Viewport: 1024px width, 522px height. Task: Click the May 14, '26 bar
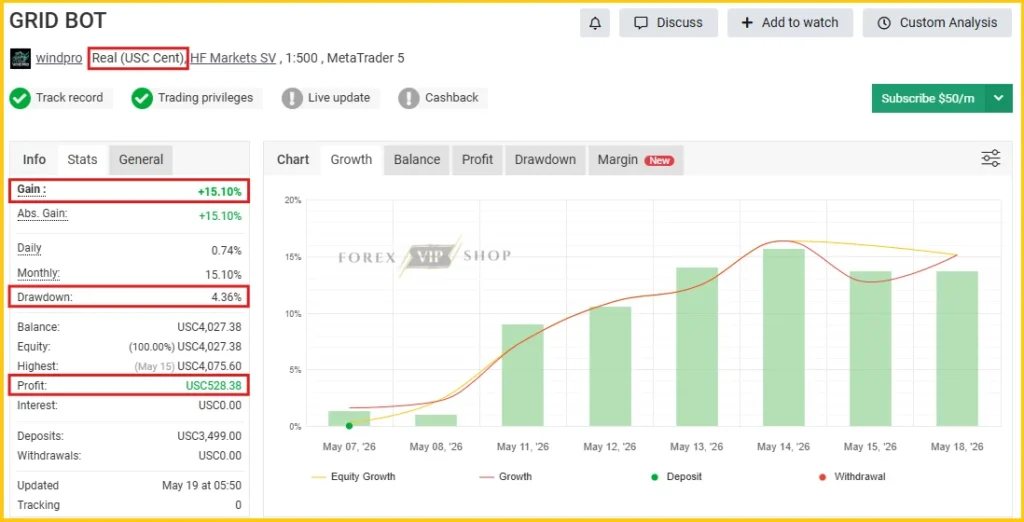[x=784, y=338]
